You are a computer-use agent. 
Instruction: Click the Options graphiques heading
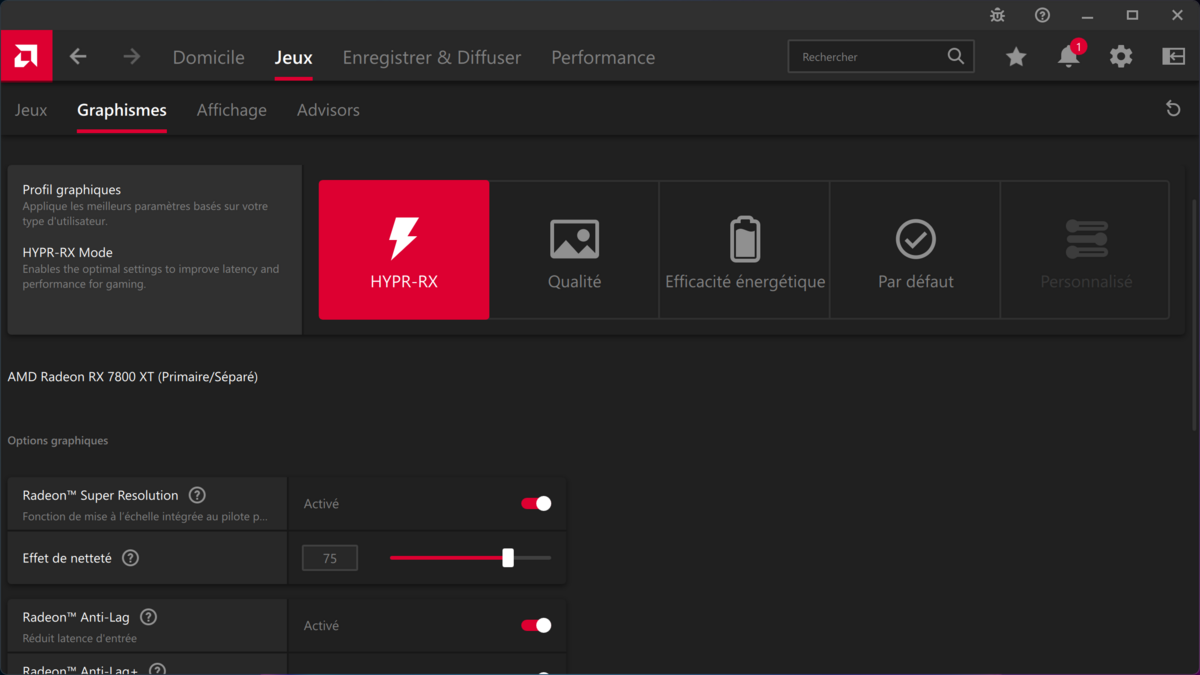pos(58,440)
